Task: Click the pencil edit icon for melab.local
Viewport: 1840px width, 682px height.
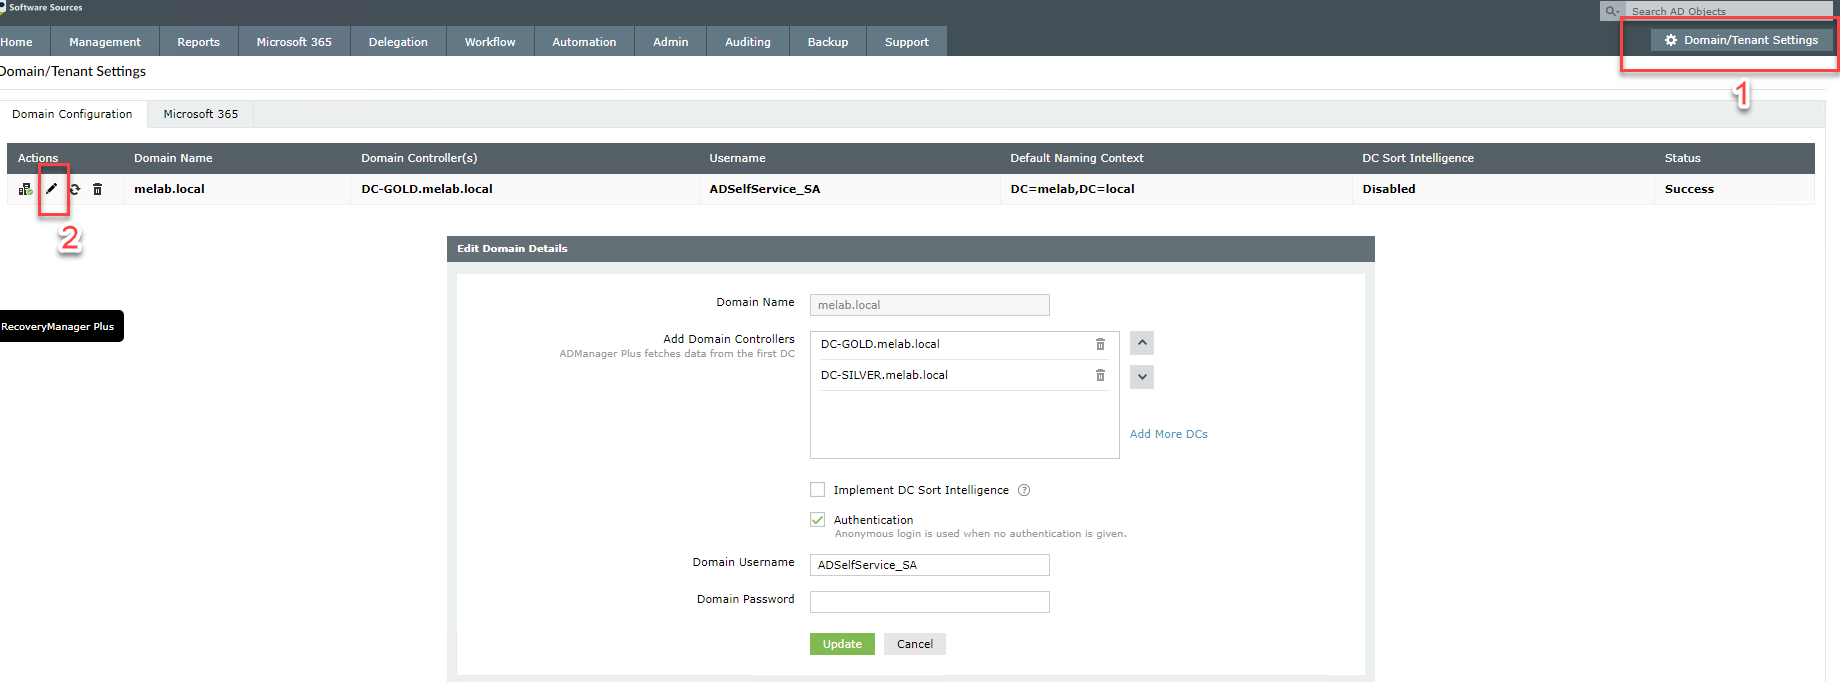Action: (52, 189)
